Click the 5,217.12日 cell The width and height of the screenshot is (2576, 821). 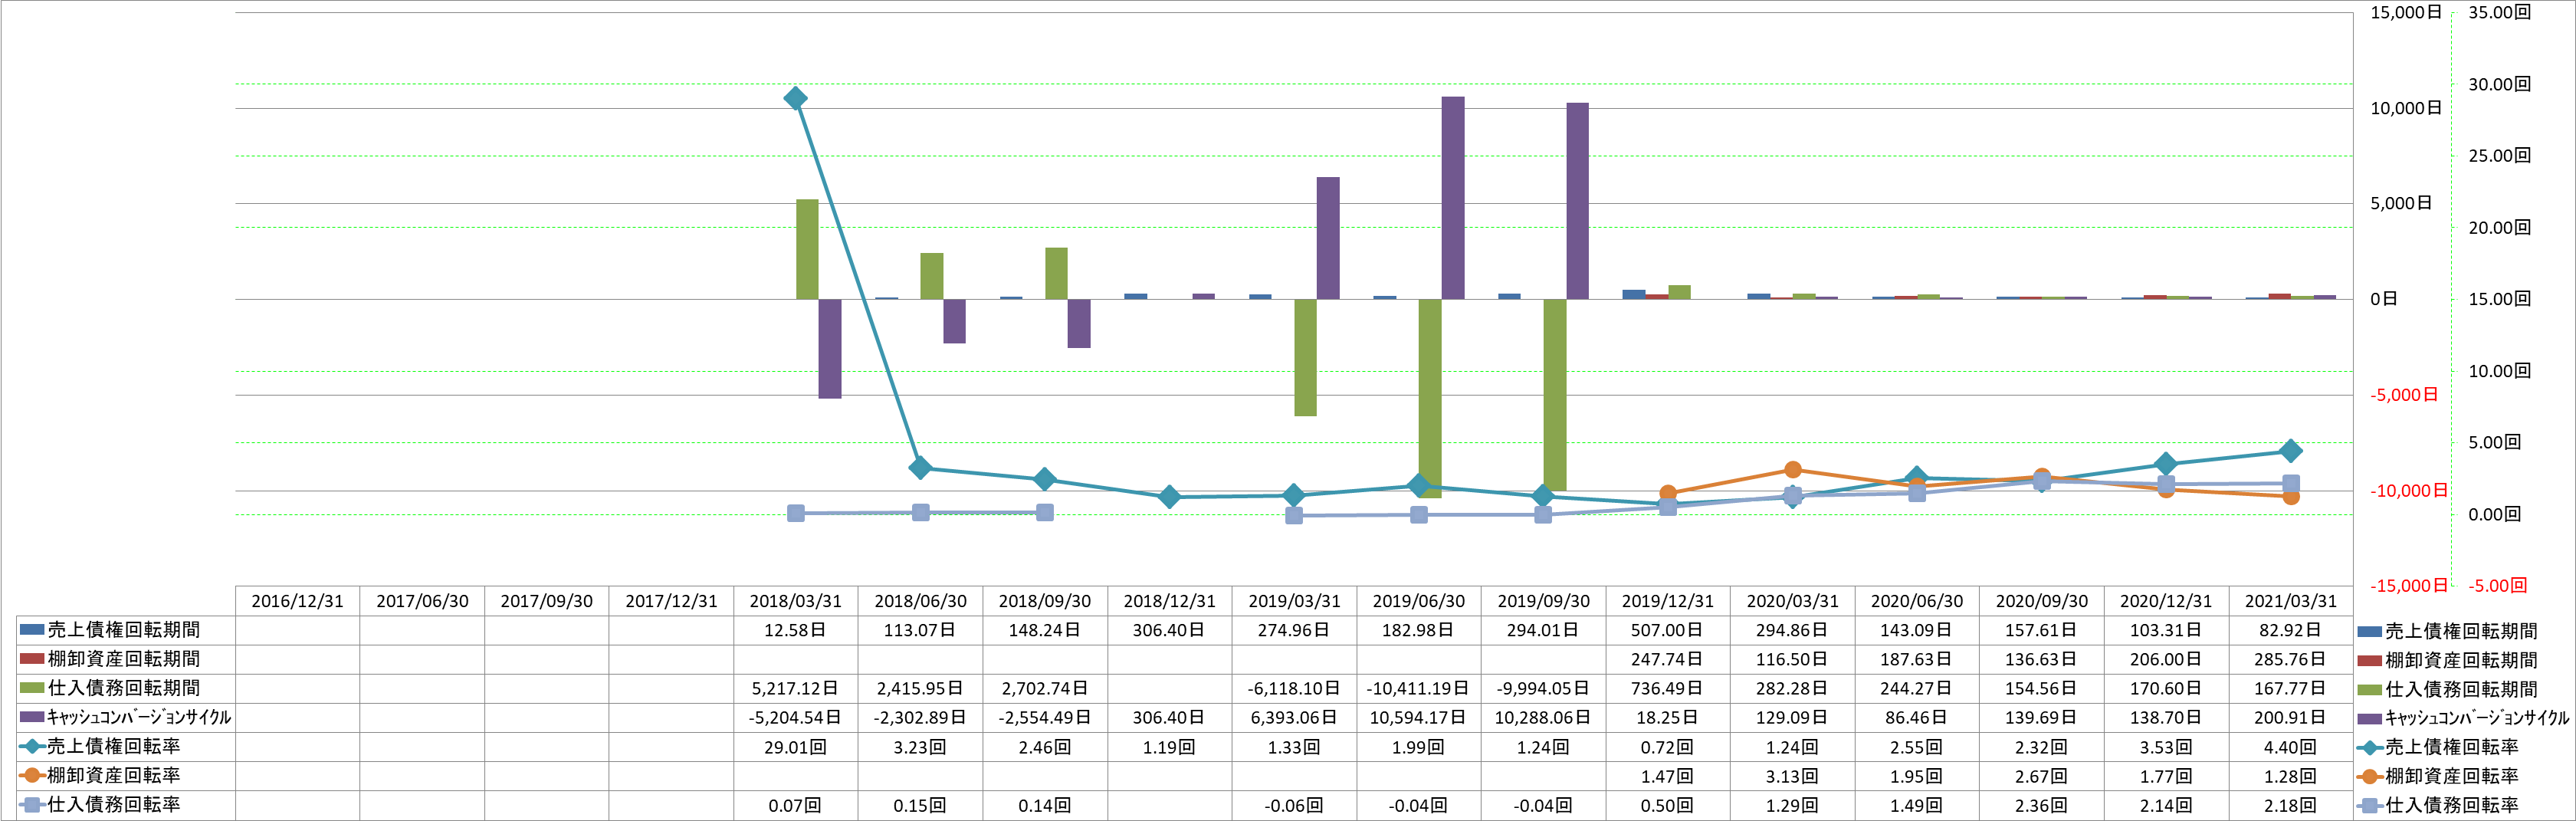[x=796, y=688]
